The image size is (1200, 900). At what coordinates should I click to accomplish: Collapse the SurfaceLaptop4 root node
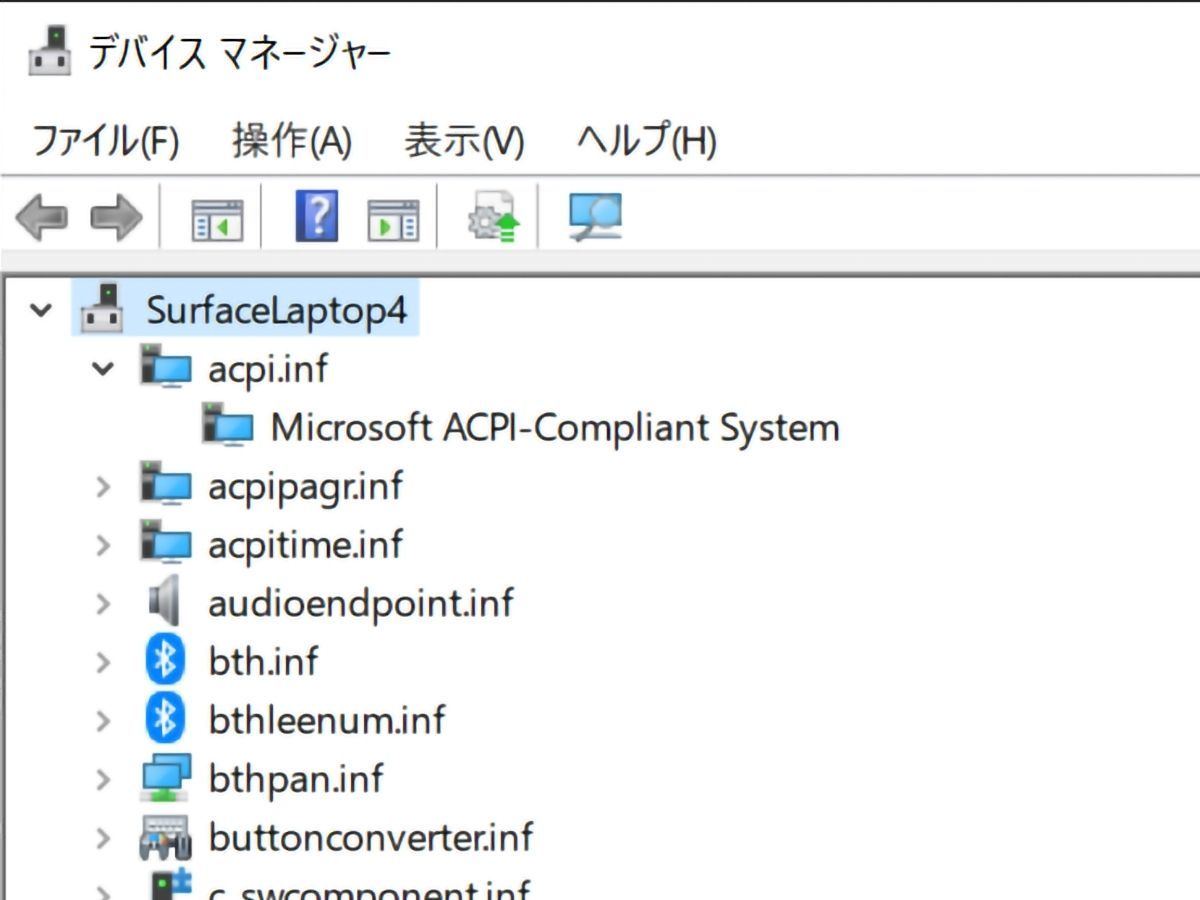click(x=41, y=311)
